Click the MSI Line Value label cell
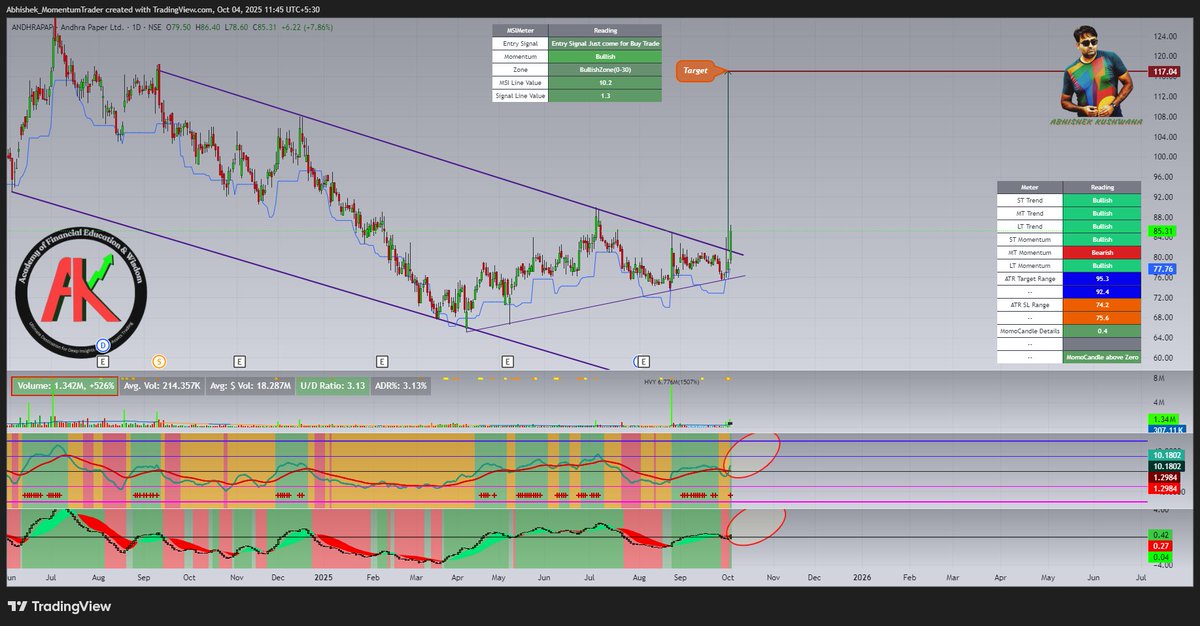Image resolution: width=1200 pixels, height=626 pixels. tap(520, 83)
